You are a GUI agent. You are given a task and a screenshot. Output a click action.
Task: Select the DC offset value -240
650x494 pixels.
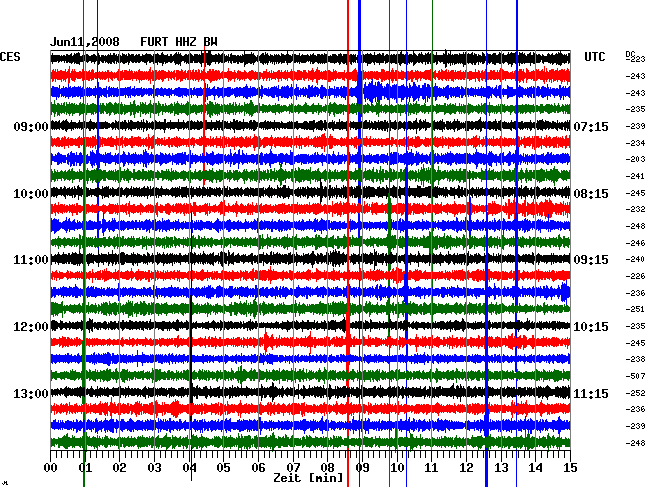635,259
